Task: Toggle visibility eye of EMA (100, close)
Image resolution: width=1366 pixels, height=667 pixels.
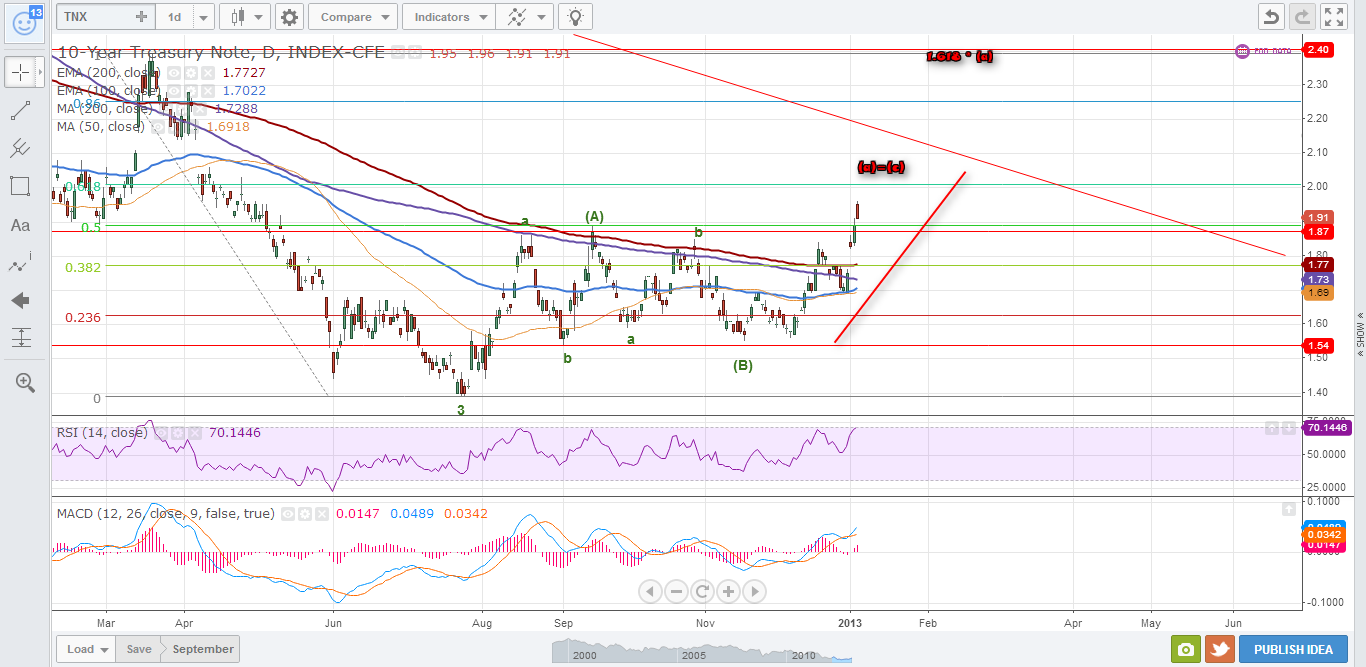Action: 173,91
